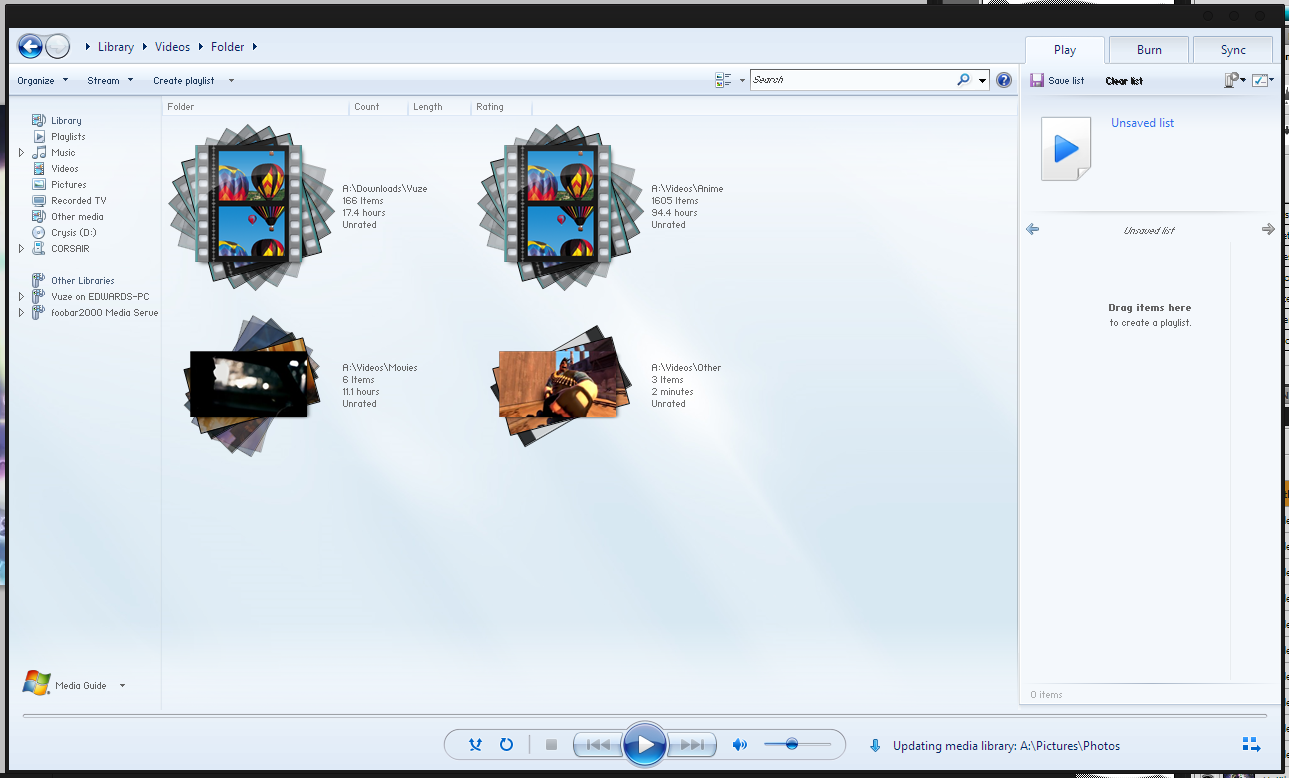
Task: Open the Help question mark icon
Action: click(1004, 80)
